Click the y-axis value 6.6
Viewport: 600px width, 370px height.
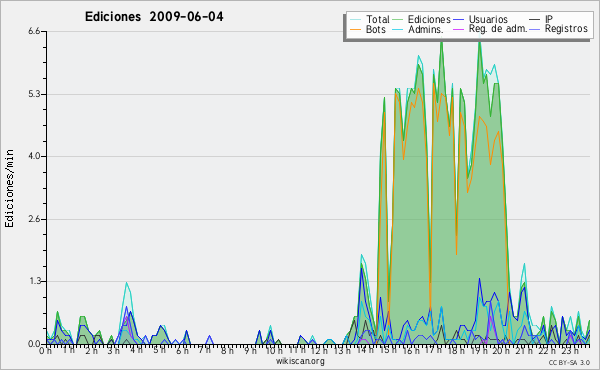pyautogui.click(x=34, y=31)
